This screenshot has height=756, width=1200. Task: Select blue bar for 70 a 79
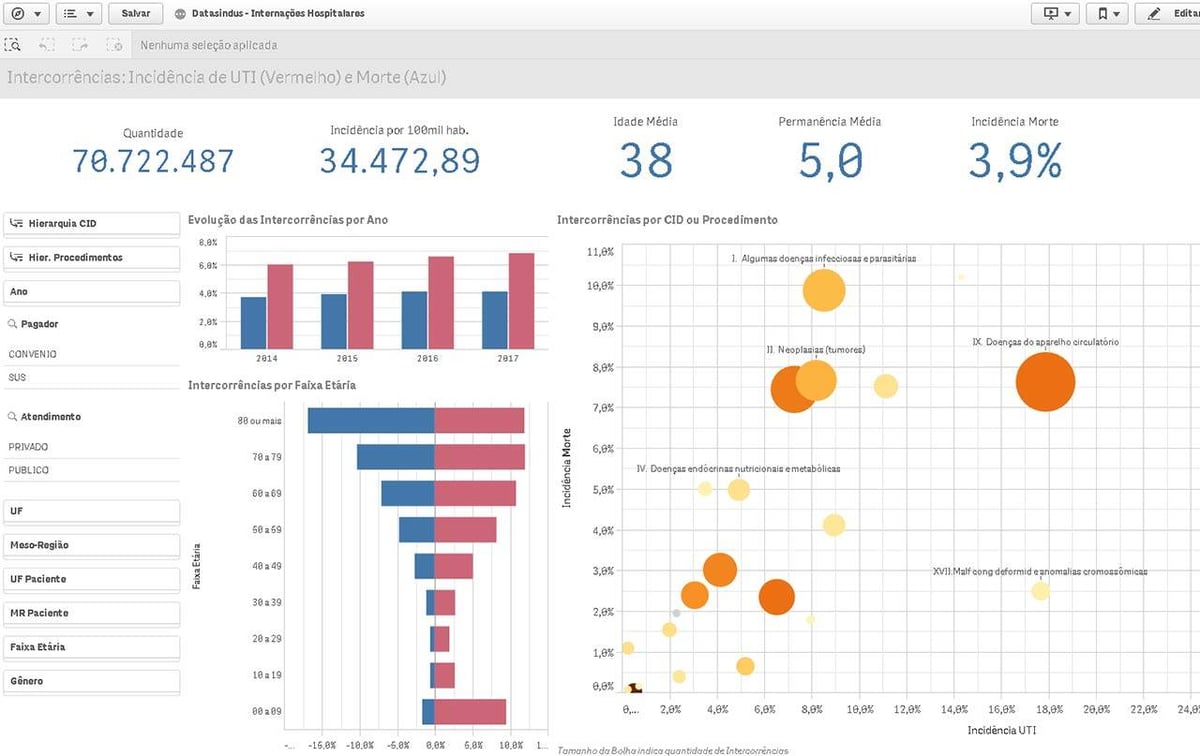pyautogui.click(x=396, y=457)
